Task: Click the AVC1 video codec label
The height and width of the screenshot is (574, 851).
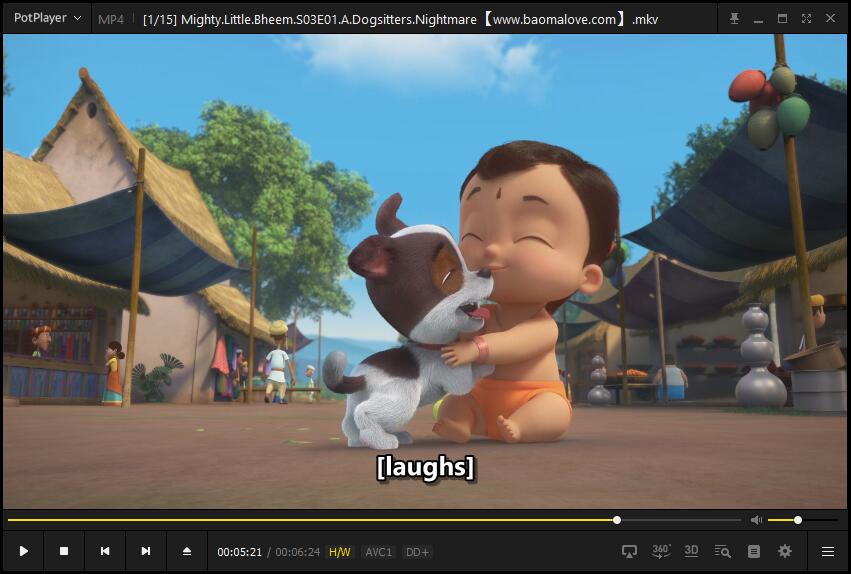Action: click(x=378, y=552)
